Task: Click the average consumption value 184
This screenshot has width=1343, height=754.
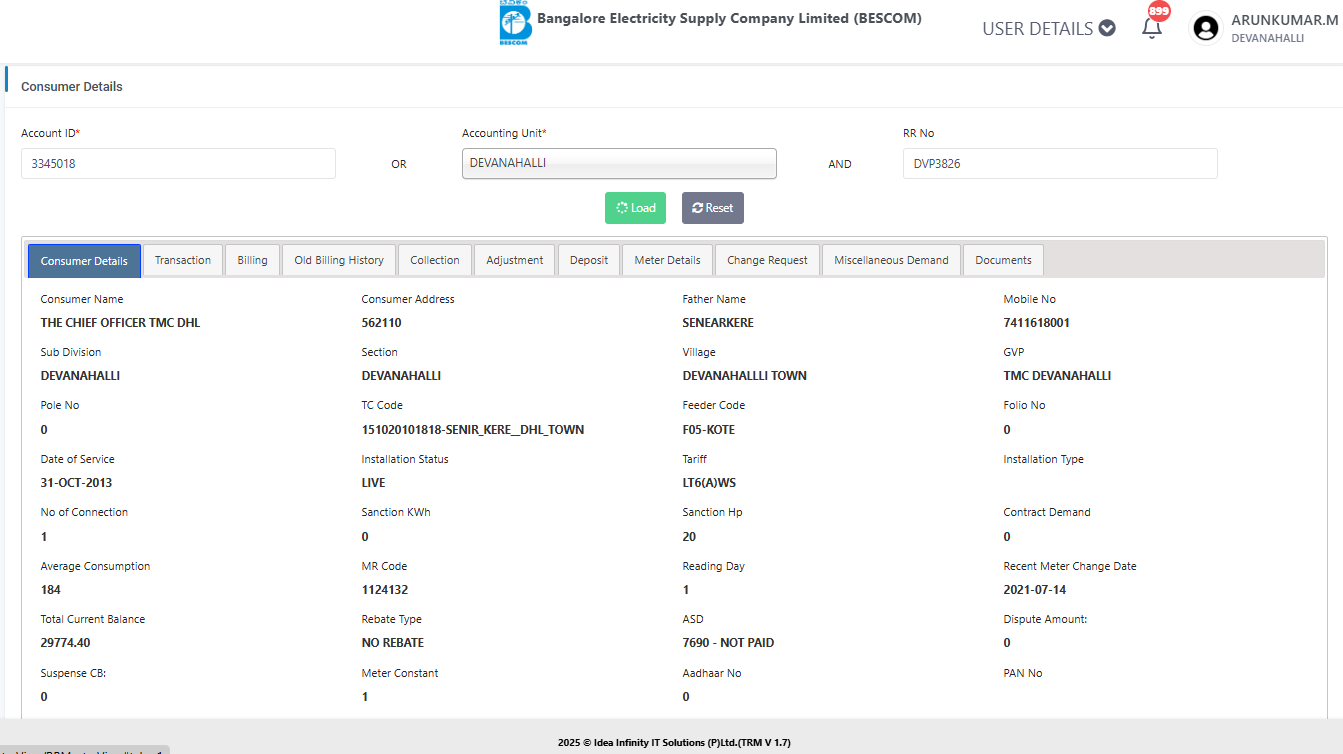Action: pos(51,590)
